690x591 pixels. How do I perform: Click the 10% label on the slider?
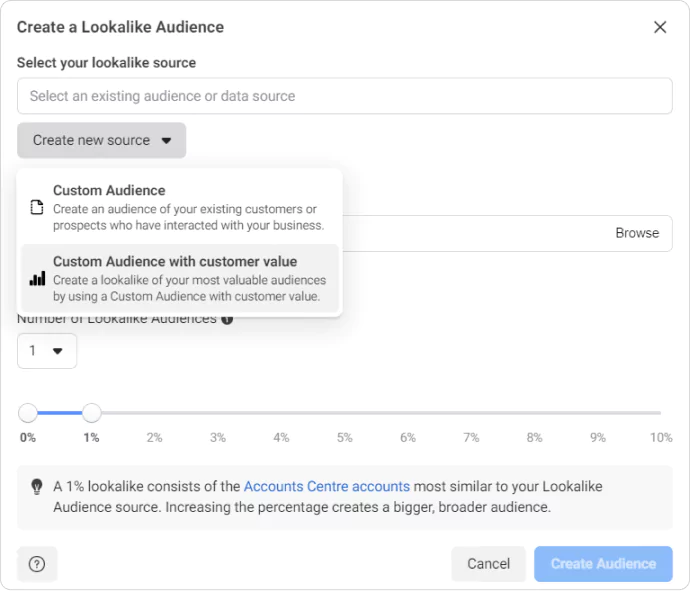click(660, 438)
